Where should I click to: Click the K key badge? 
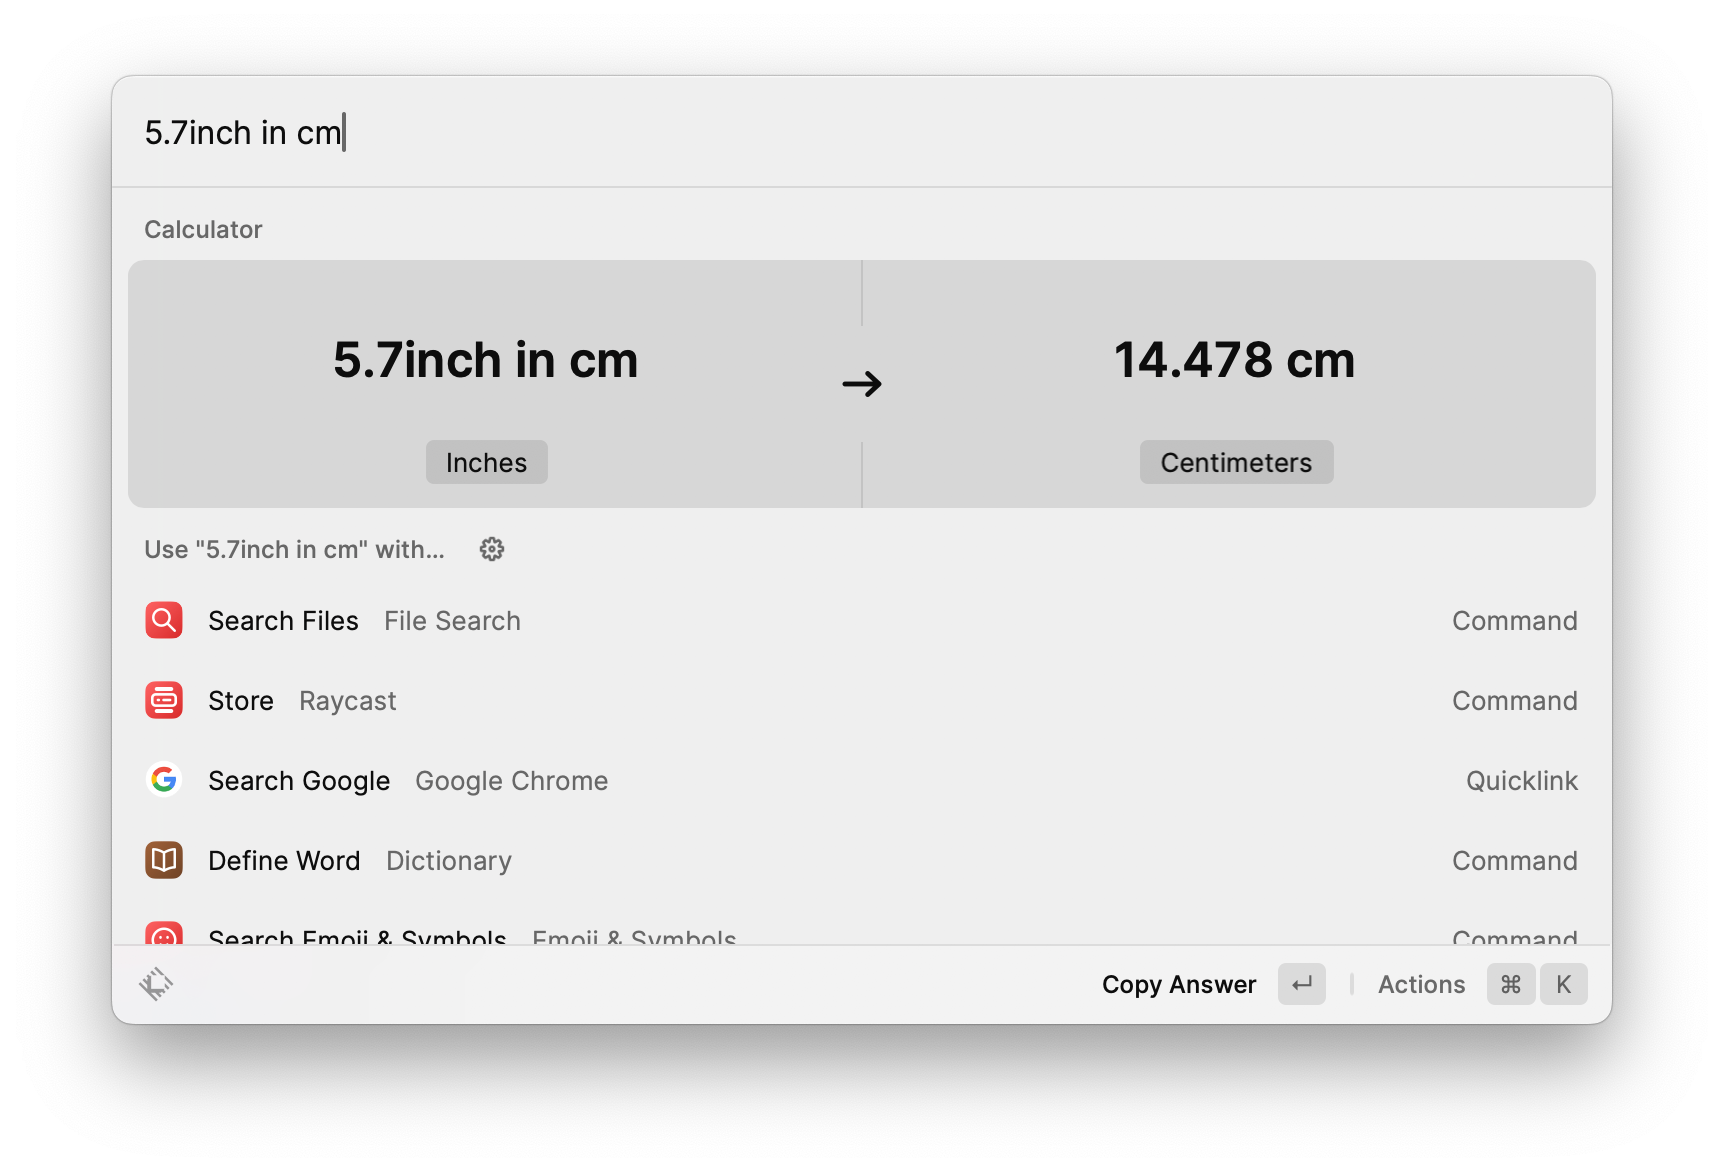coord(1564,984)
